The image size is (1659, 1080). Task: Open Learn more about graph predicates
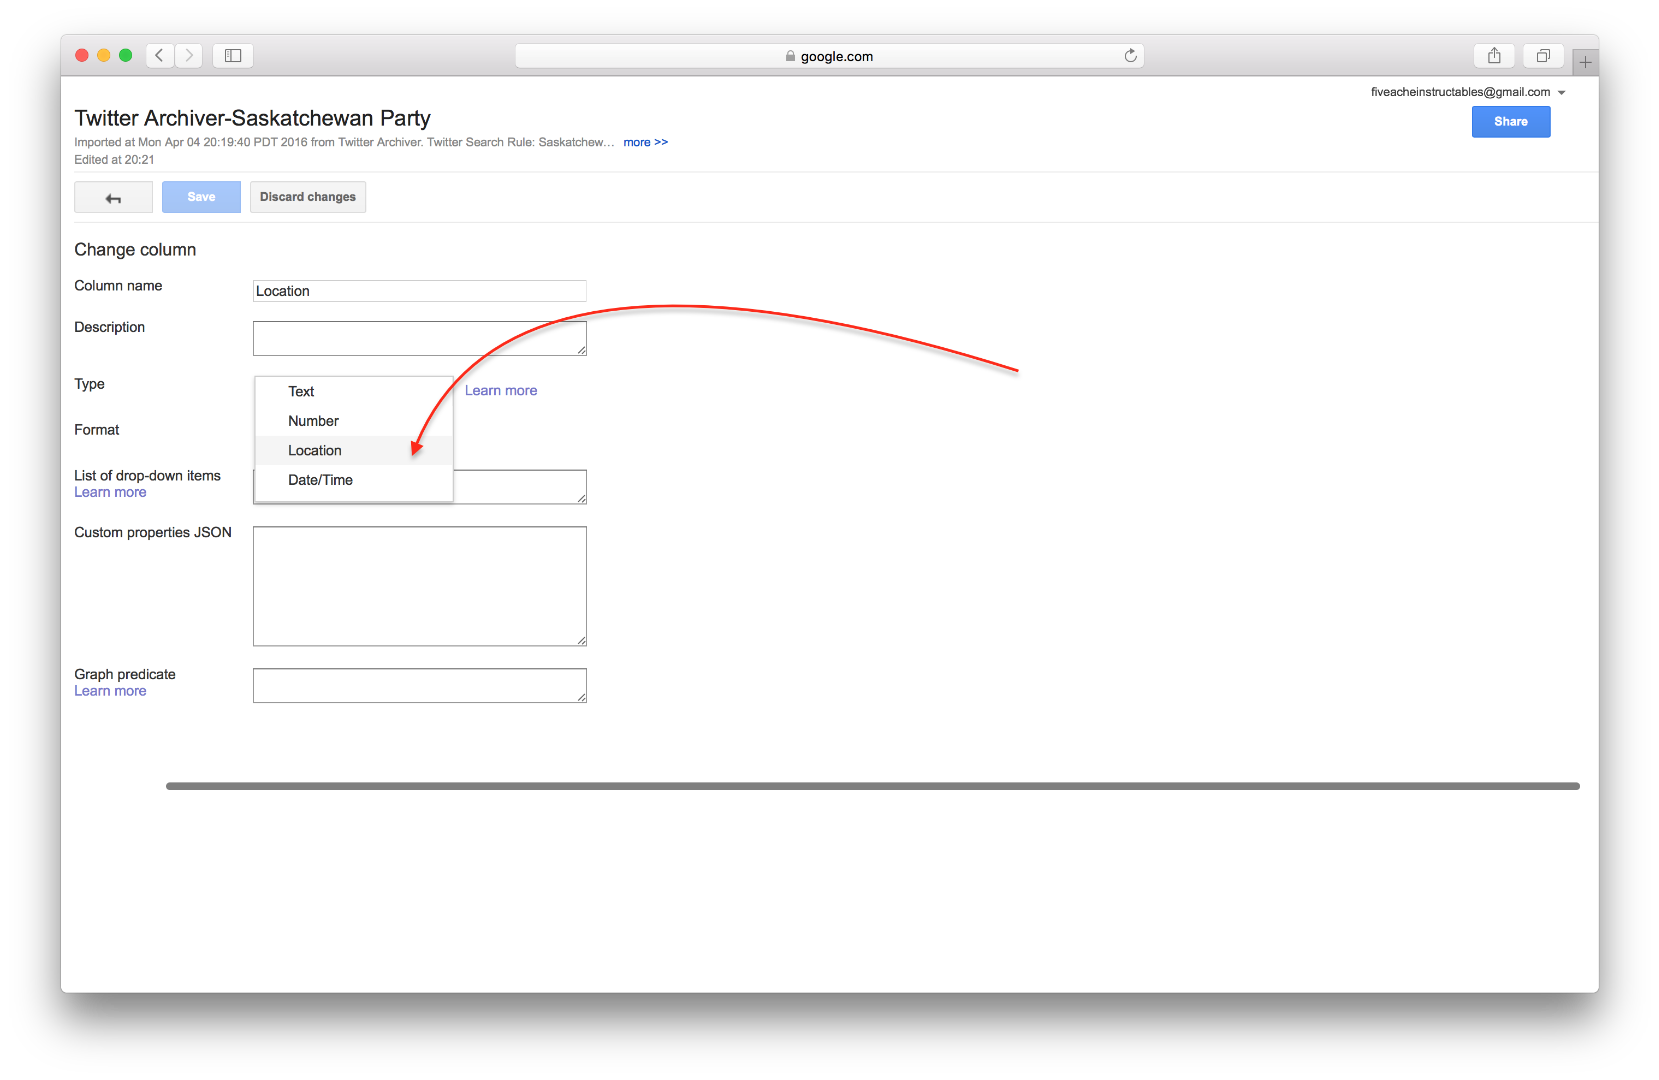click(x=110, y=690)
